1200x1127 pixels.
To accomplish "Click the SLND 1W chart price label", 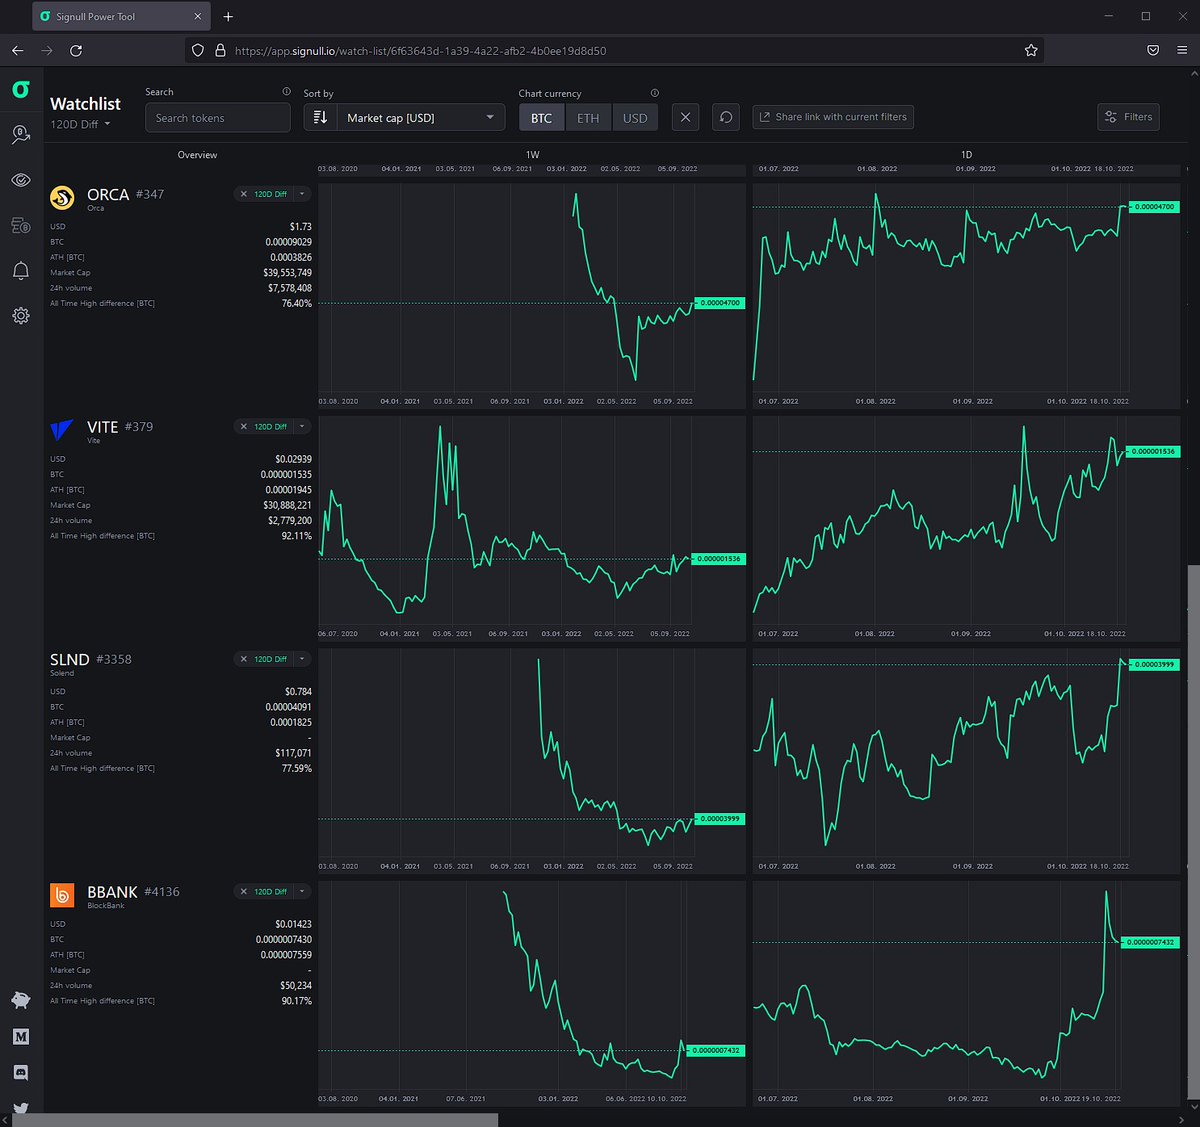I will coord(718,819).
